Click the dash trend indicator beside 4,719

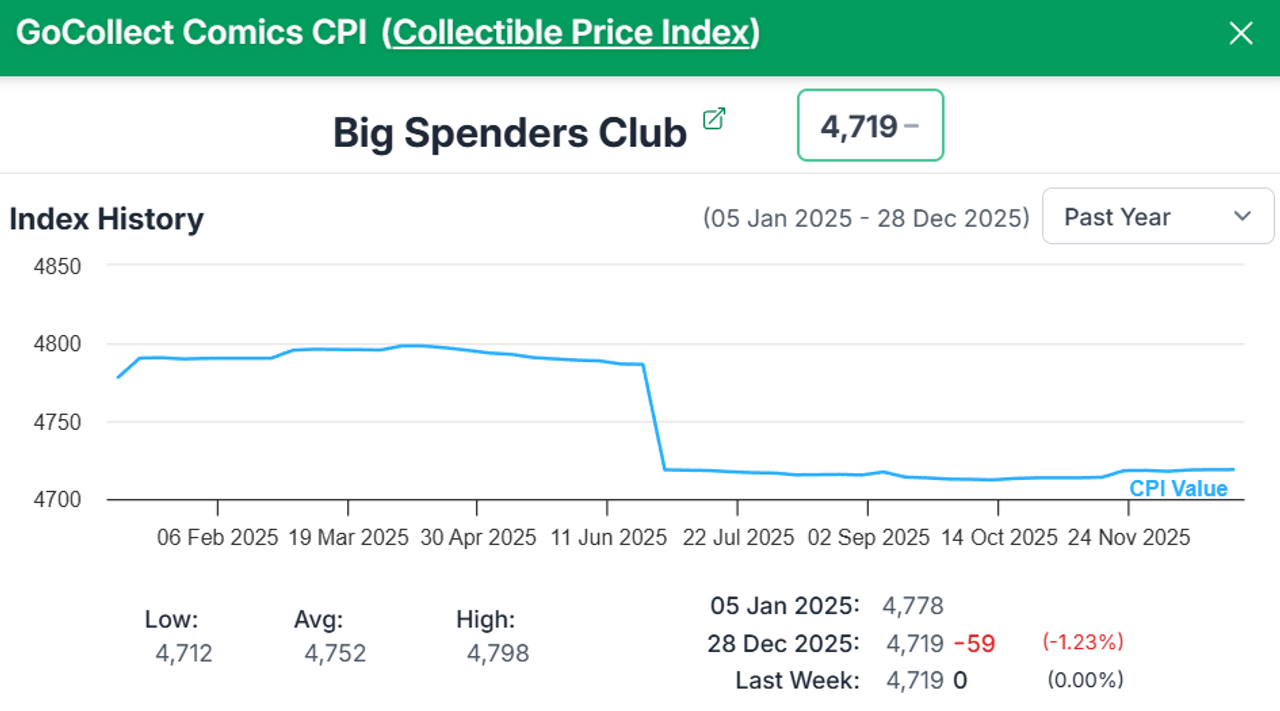click(911, 126)
